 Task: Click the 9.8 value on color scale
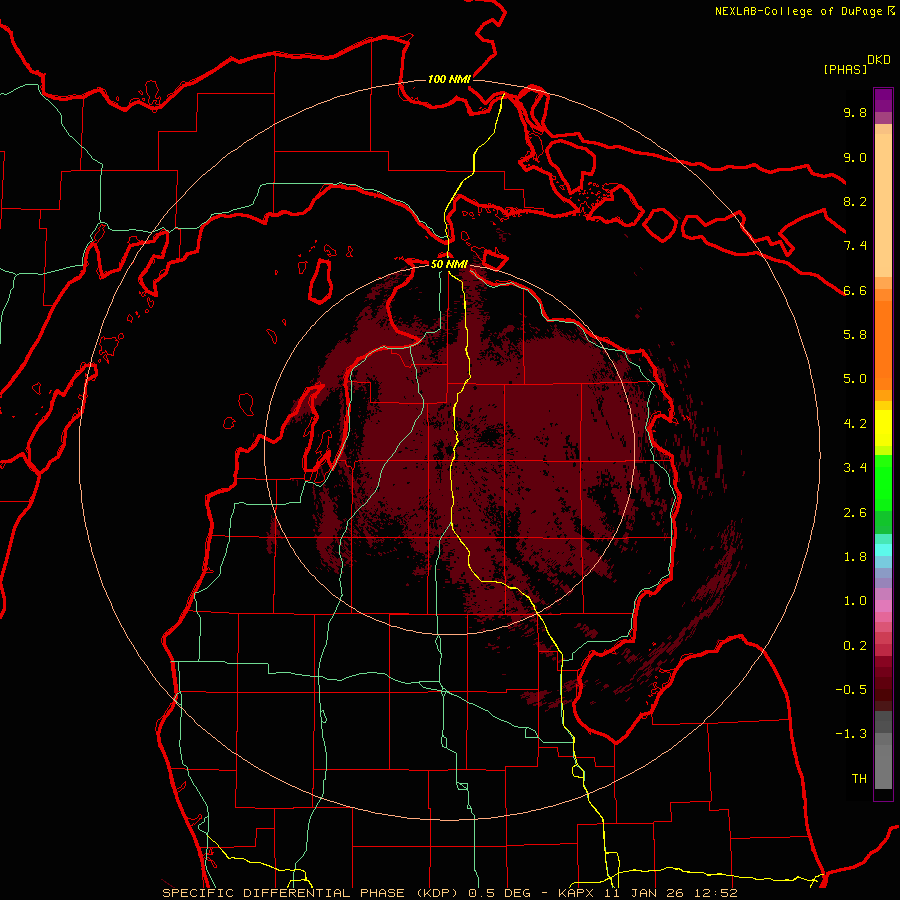(855, 112)
